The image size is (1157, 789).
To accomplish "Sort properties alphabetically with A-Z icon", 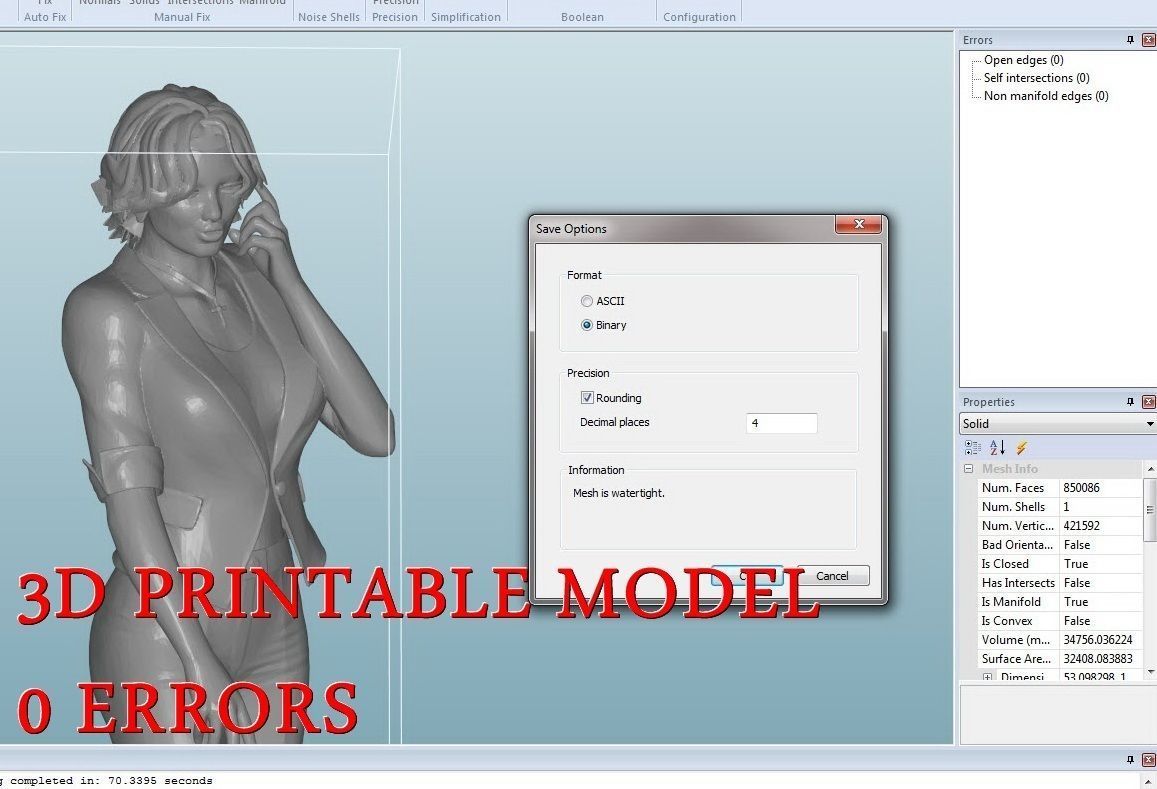I will click(998, 447).
